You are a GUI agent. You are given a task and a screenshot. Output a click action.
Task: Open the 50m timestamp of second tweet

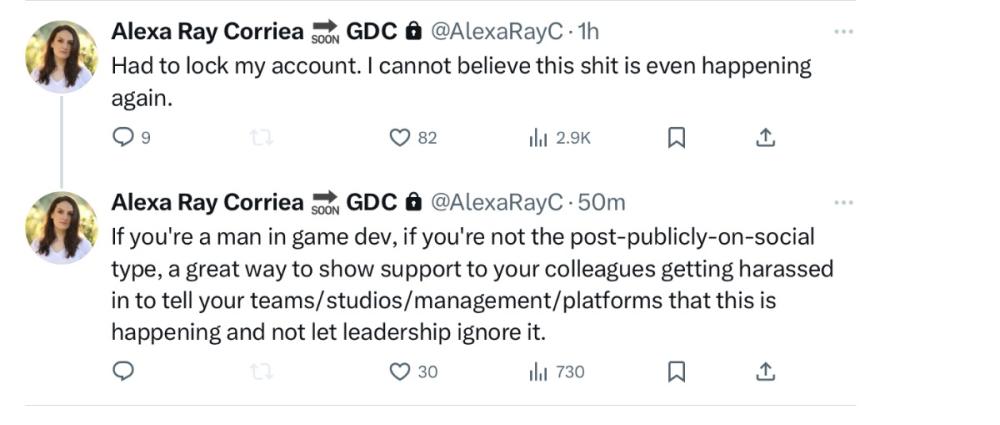pyautogui.click(x=603, y=202)
